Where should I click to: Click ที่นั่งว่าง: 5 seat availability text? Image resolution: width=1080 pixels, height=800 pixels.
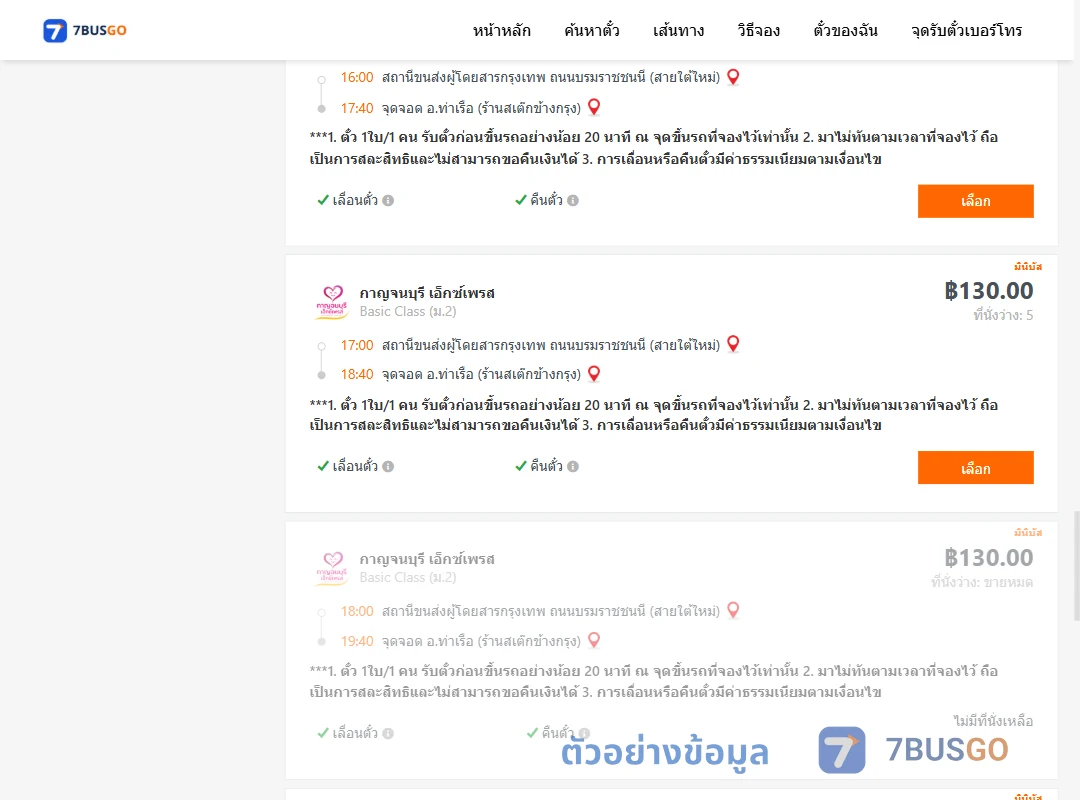(1003, 316)
